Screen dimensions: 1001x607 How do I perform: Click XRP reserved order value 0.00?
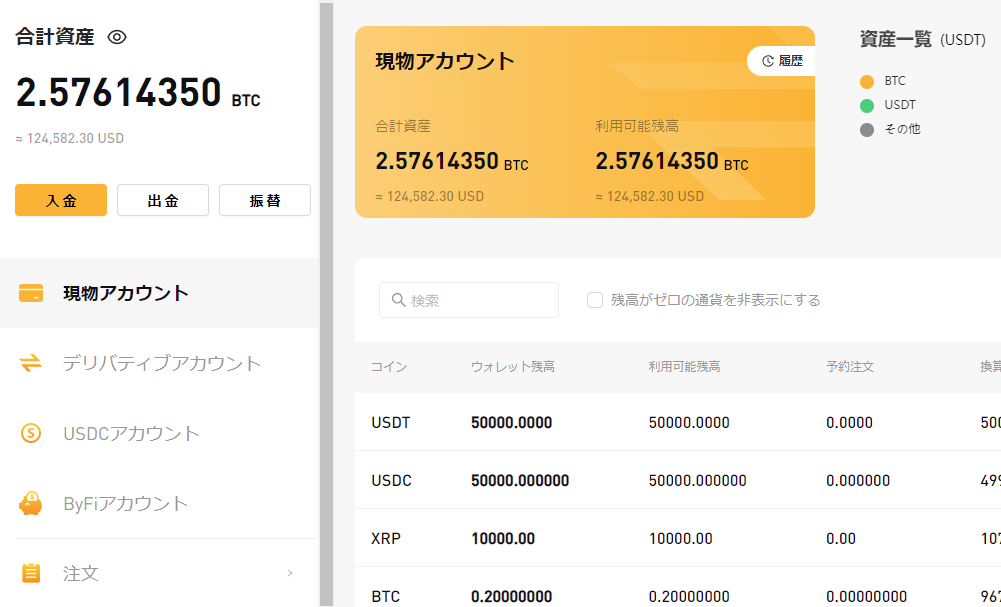(x=841, y=539)
